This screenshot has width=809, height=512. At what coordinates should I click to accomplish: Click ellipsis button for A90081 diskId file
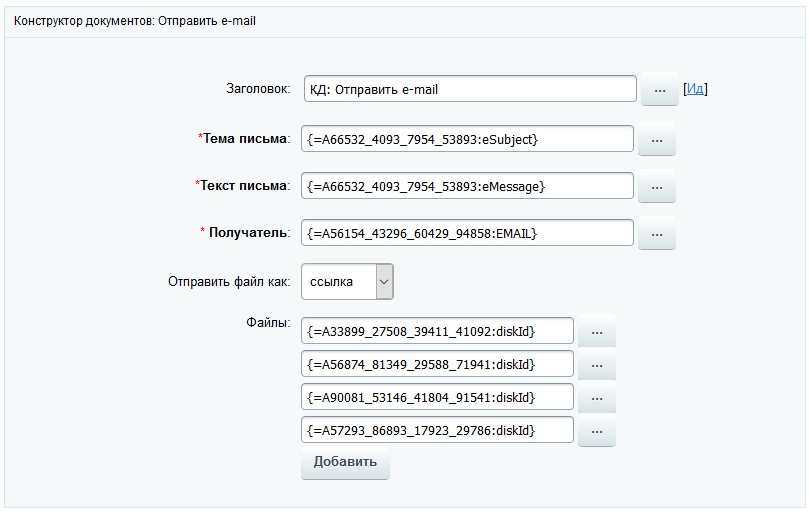pyautogui.click(x=597, y=398)
